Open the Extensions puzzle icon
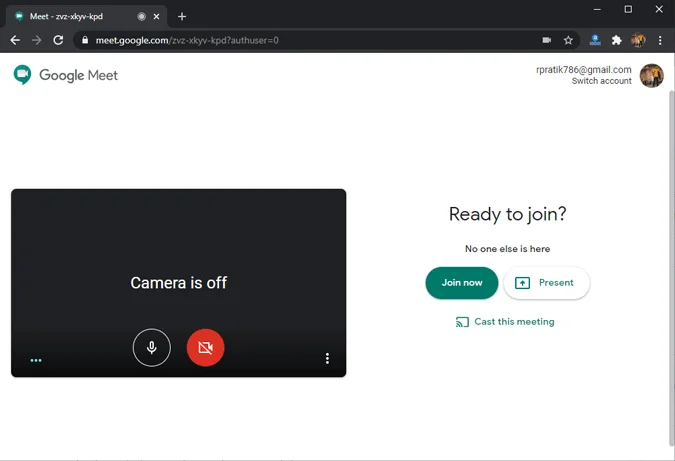The height and width of the screenshot is (461, 675). 616,40
